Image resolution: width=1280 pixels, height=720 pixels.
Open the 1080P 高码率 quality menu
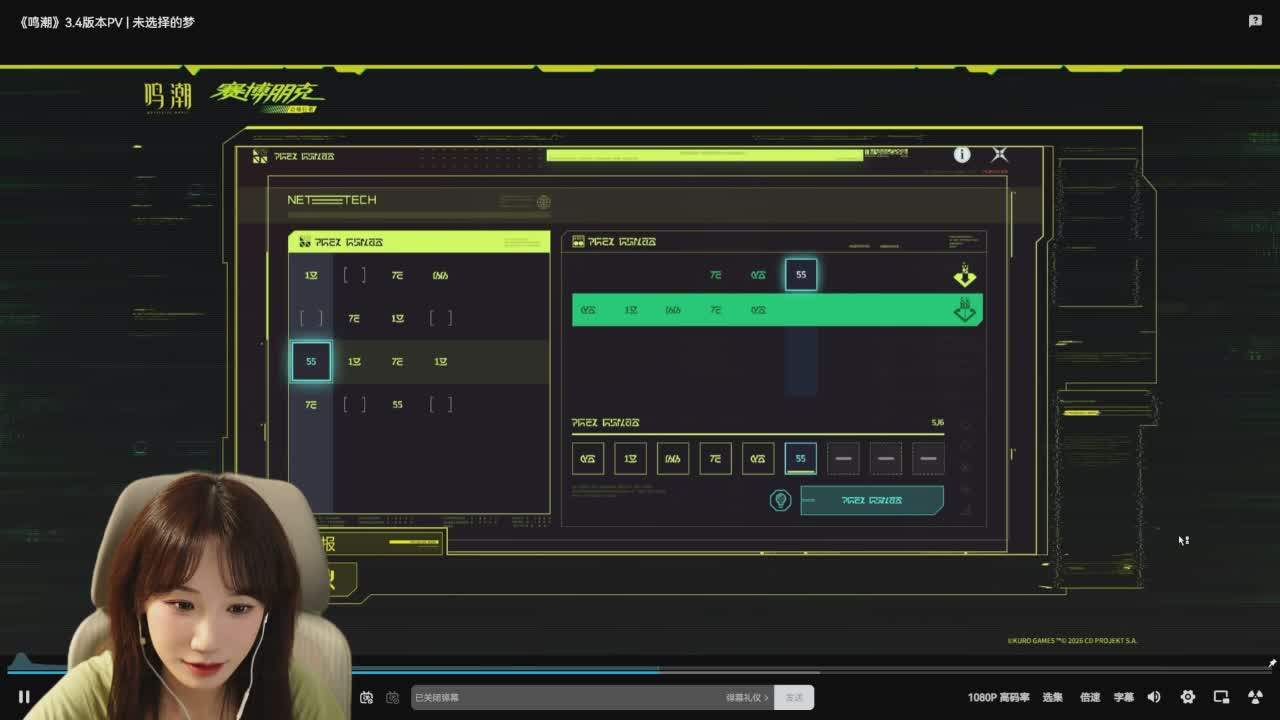point(998,697)
